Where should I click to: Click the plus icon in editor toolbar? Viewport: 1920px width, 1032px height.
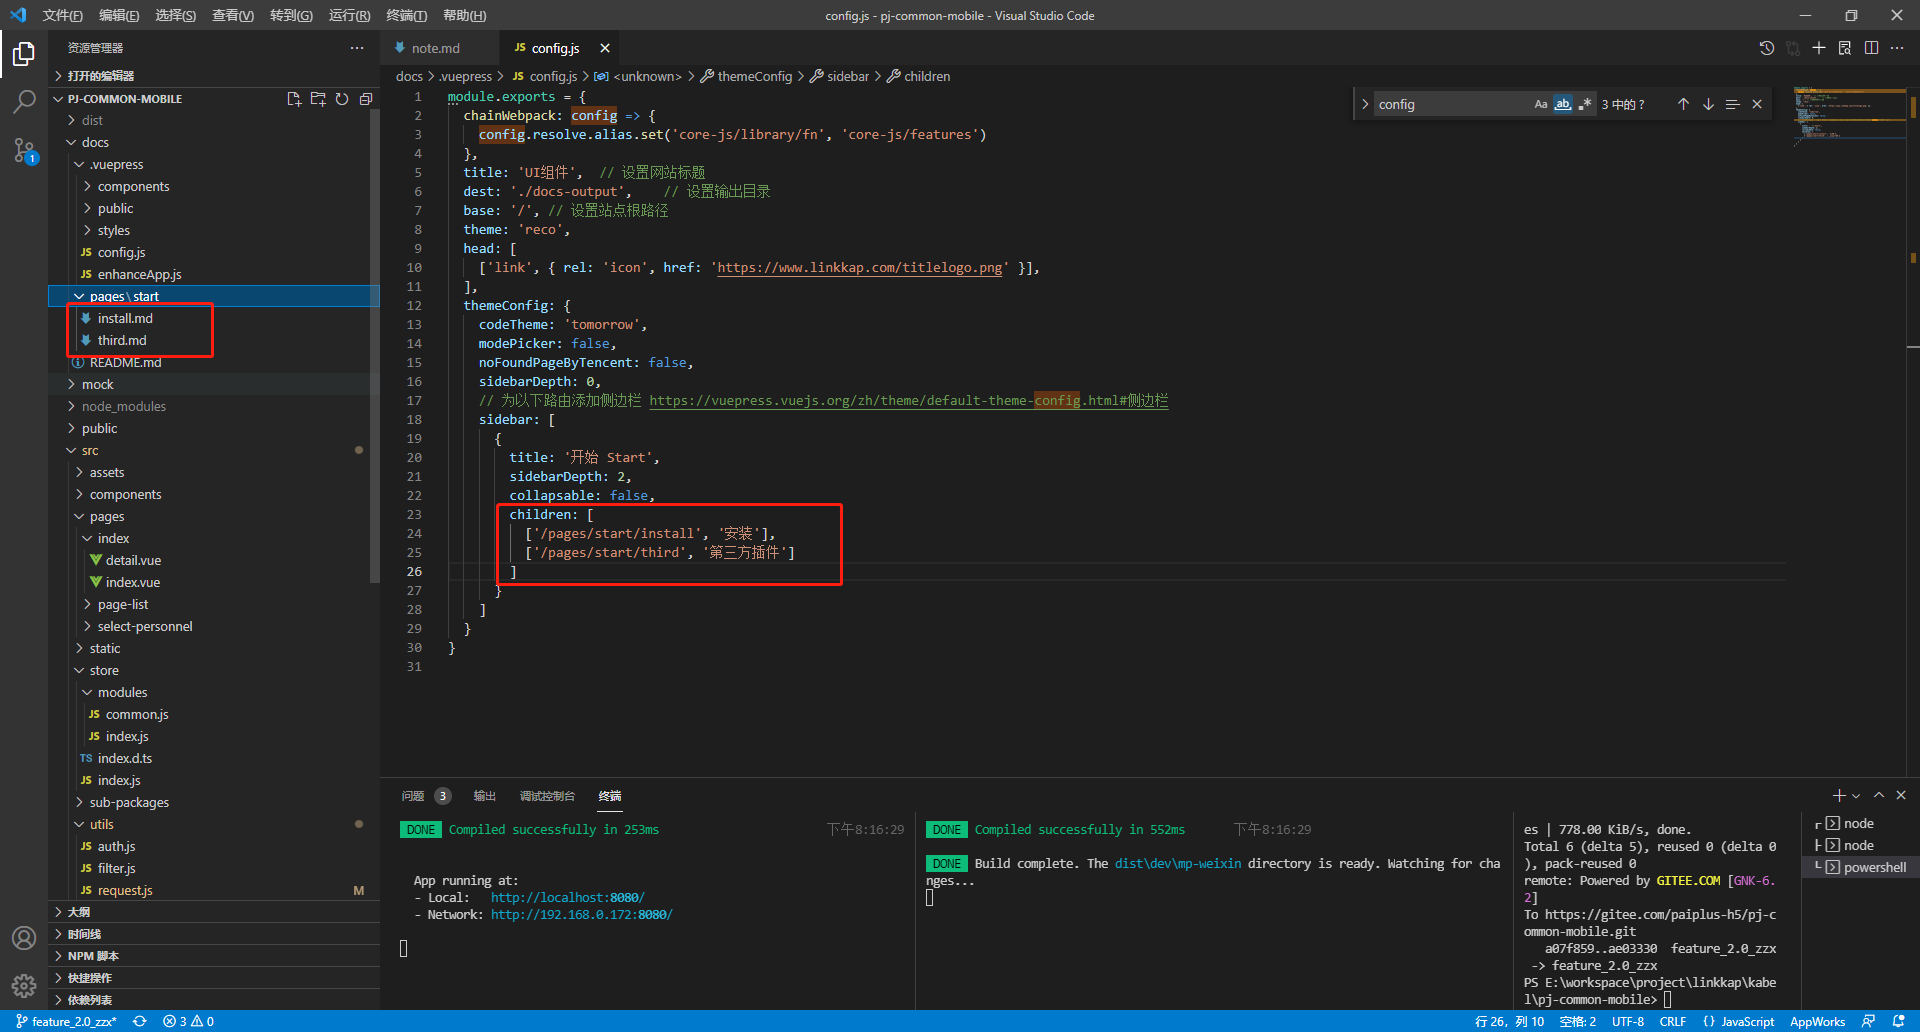click(1819, 48)
